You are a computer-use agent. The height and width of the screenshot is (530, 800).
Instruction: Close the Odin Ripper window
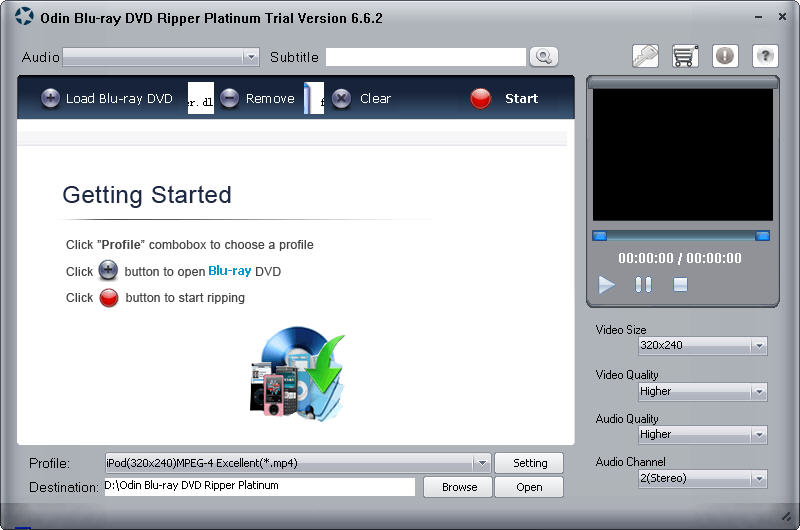[x=782, y=17]
